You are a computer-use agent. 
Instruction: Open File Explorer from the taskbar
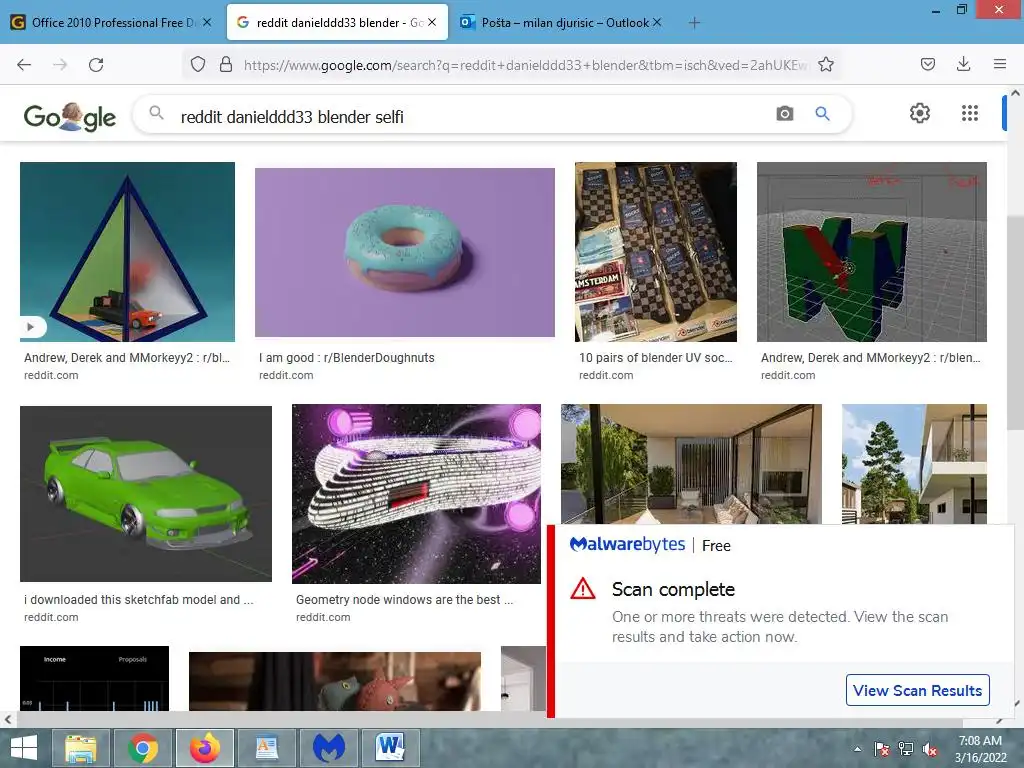tap(81, 748)
